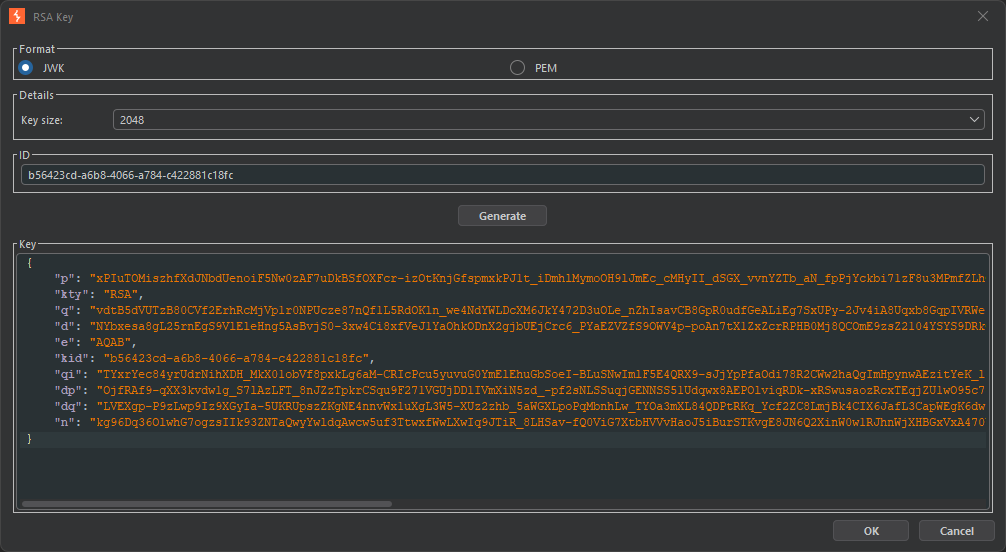Click the "d" value line in key

(520, 326)
